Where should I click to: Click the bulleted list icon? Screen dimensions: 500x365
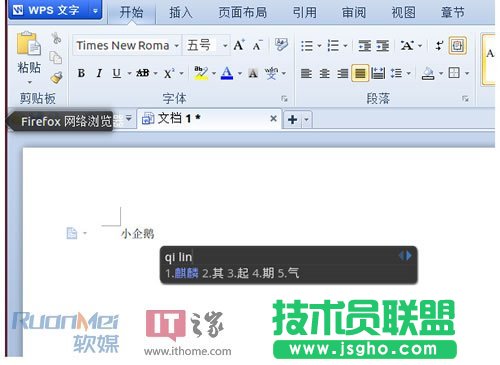coord(307,46)
